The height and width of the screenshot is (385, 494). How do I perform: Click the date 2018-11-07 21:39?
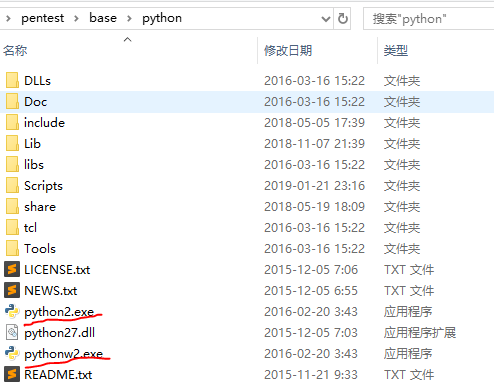point(314,144)
